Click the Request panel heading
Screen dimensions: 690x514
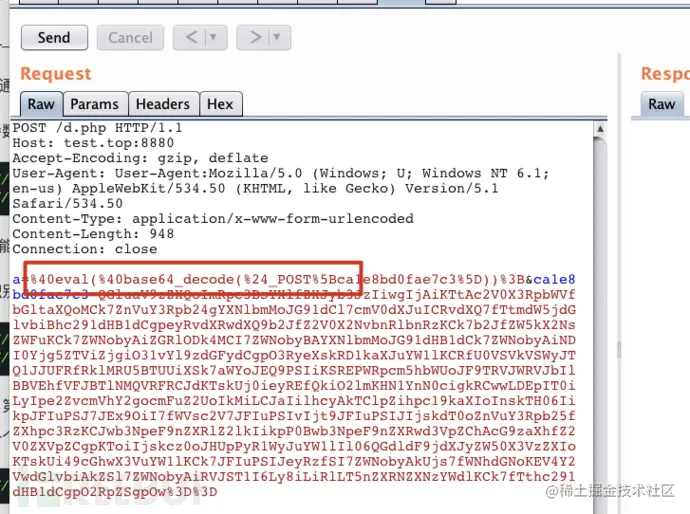click(56, 73)
